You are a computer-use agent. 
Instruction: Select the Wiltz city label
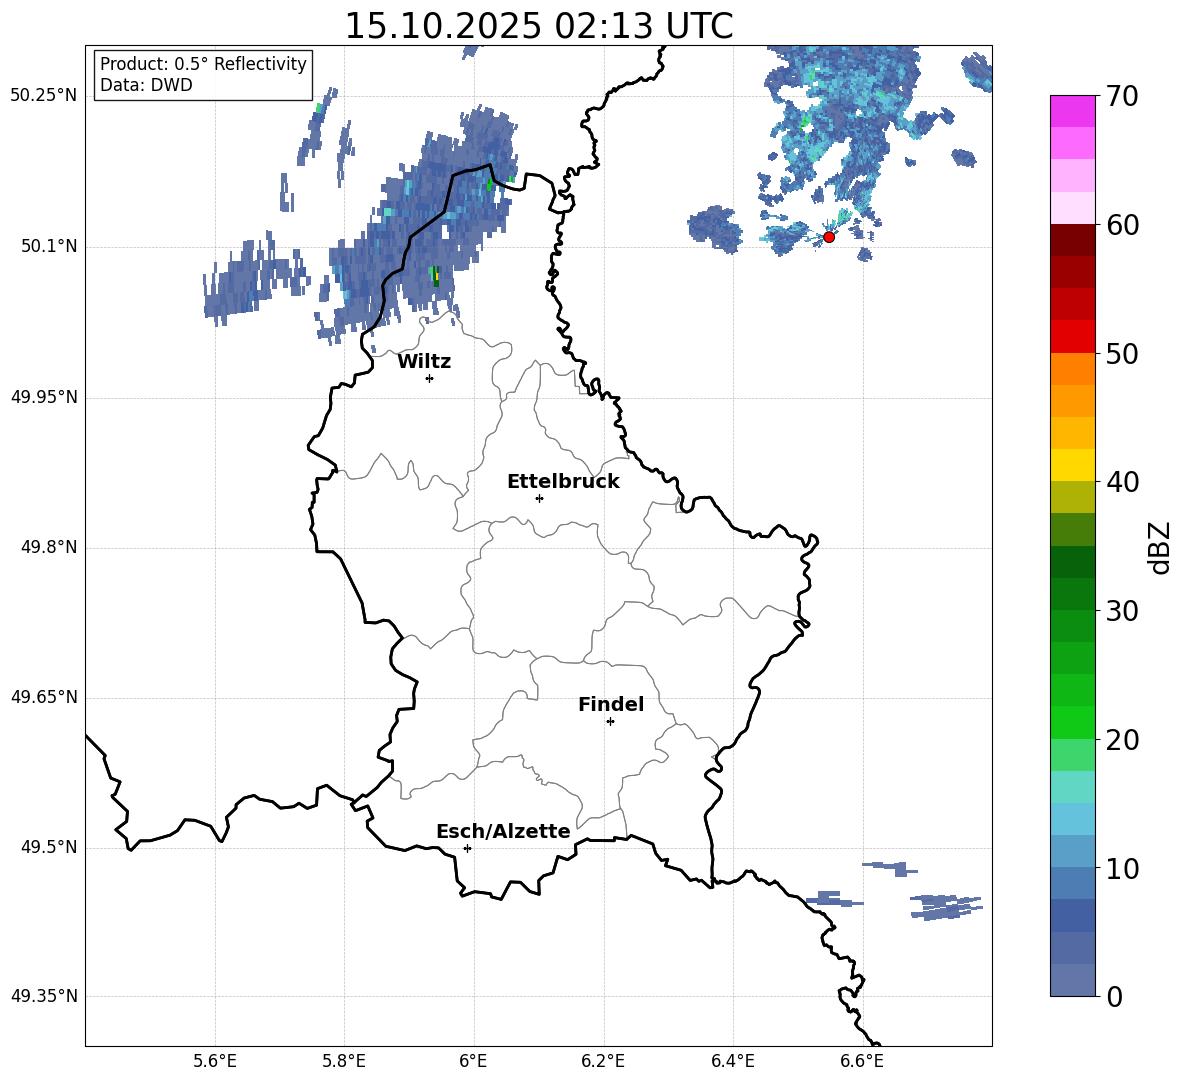coord(424,362)
